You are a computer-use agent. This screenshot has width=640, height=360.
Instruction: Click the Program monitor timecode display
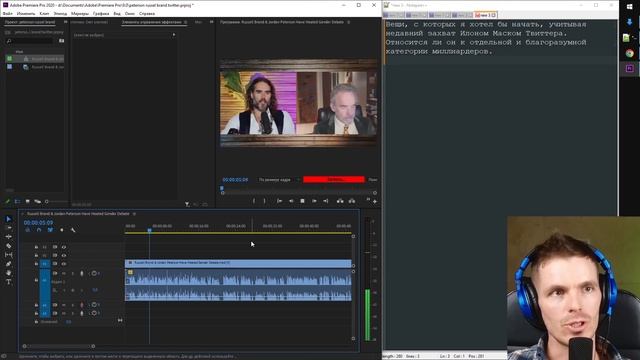(235, 180)
